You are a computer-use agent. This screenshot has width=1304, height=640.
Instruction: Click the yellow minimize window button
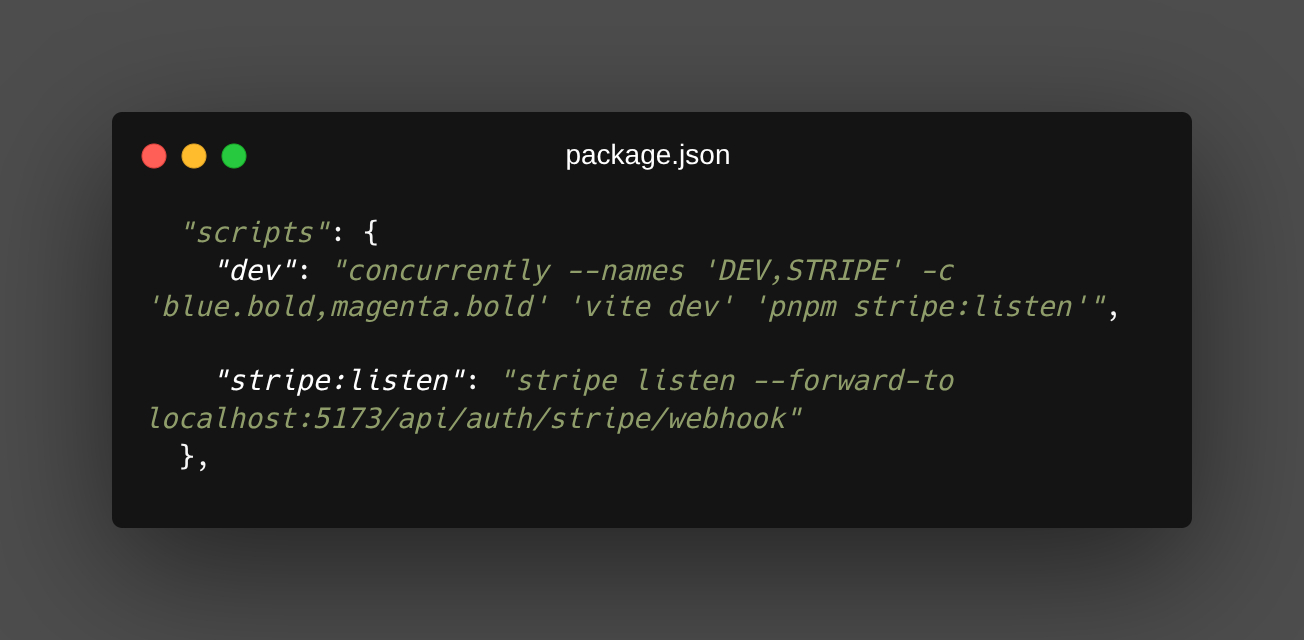pos(194,156)
